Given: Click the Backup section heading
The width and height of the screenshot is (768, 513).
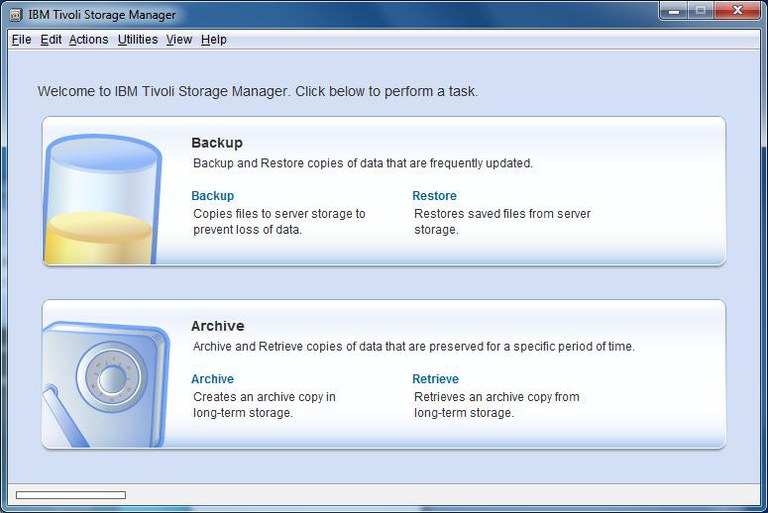Looking at the screenshot, I should click(x=217, y=143).
